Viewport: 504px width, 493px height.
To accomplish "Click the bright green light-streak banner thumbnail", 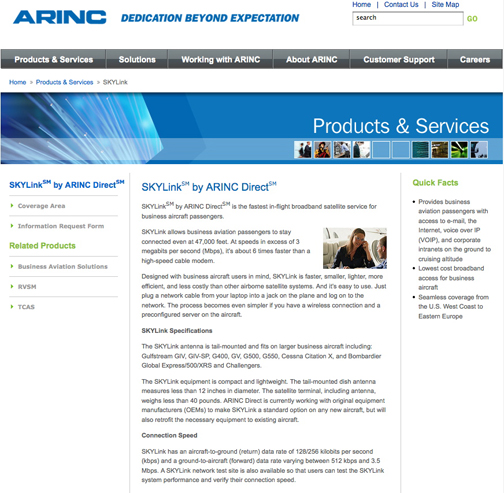I will (x=459, y=150).
